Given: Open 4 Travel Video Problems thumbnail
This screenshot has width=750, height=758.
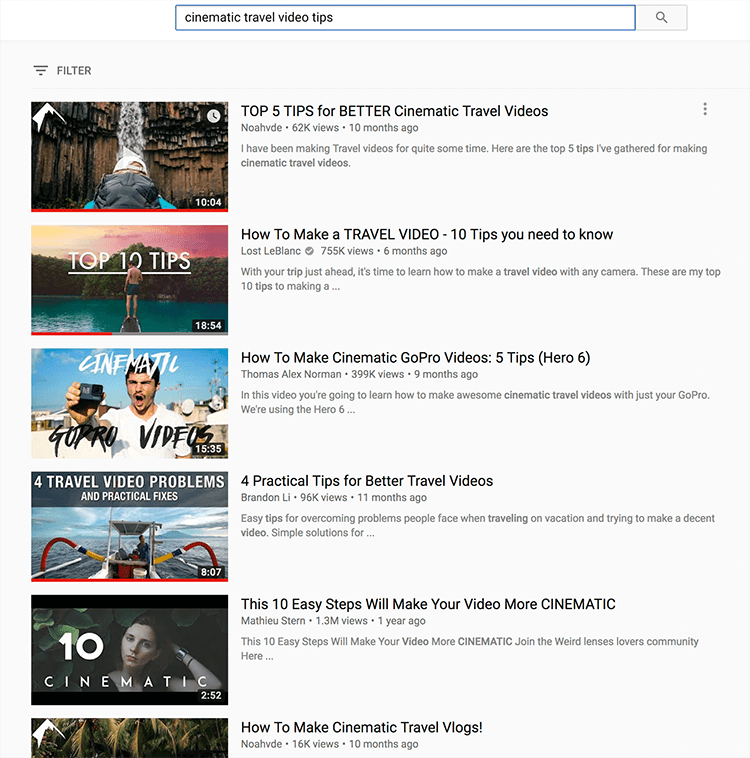Looking at the screenshot, I should 130,526.
